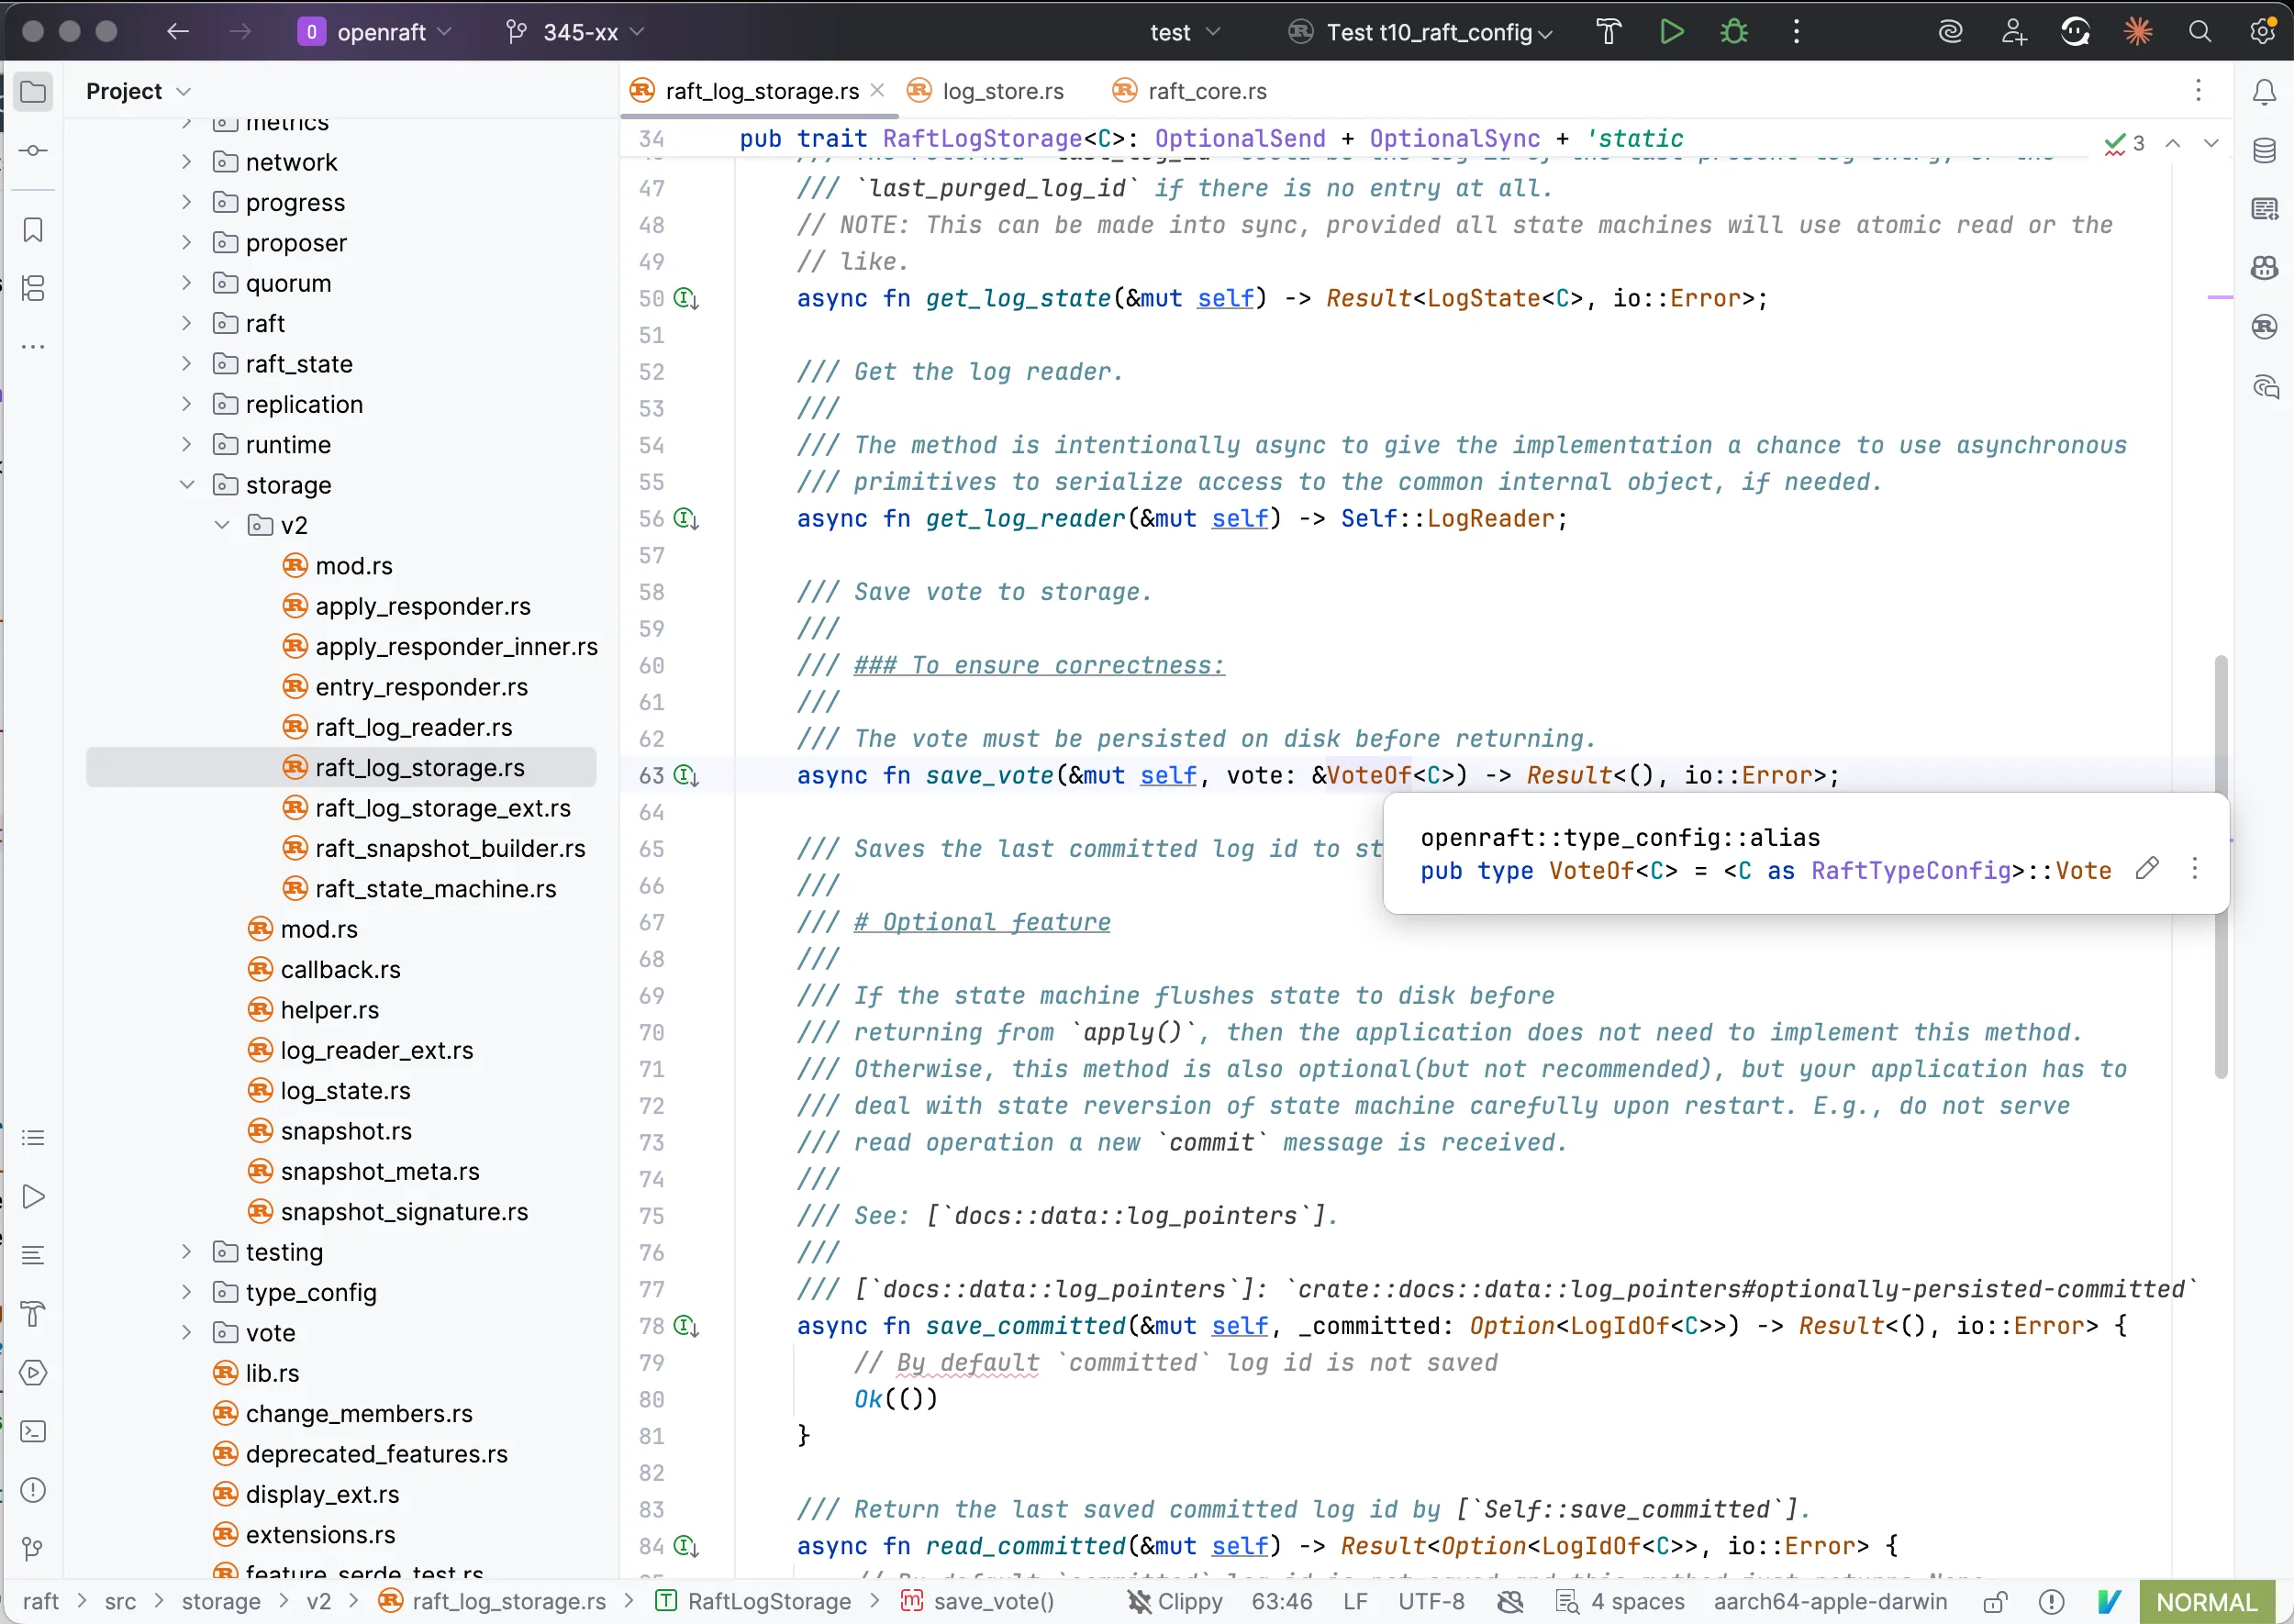Screen dimensions: 2294x1624
Task: Toggle the NORMAL vim mode indicator
Action: point(2205,1601)
